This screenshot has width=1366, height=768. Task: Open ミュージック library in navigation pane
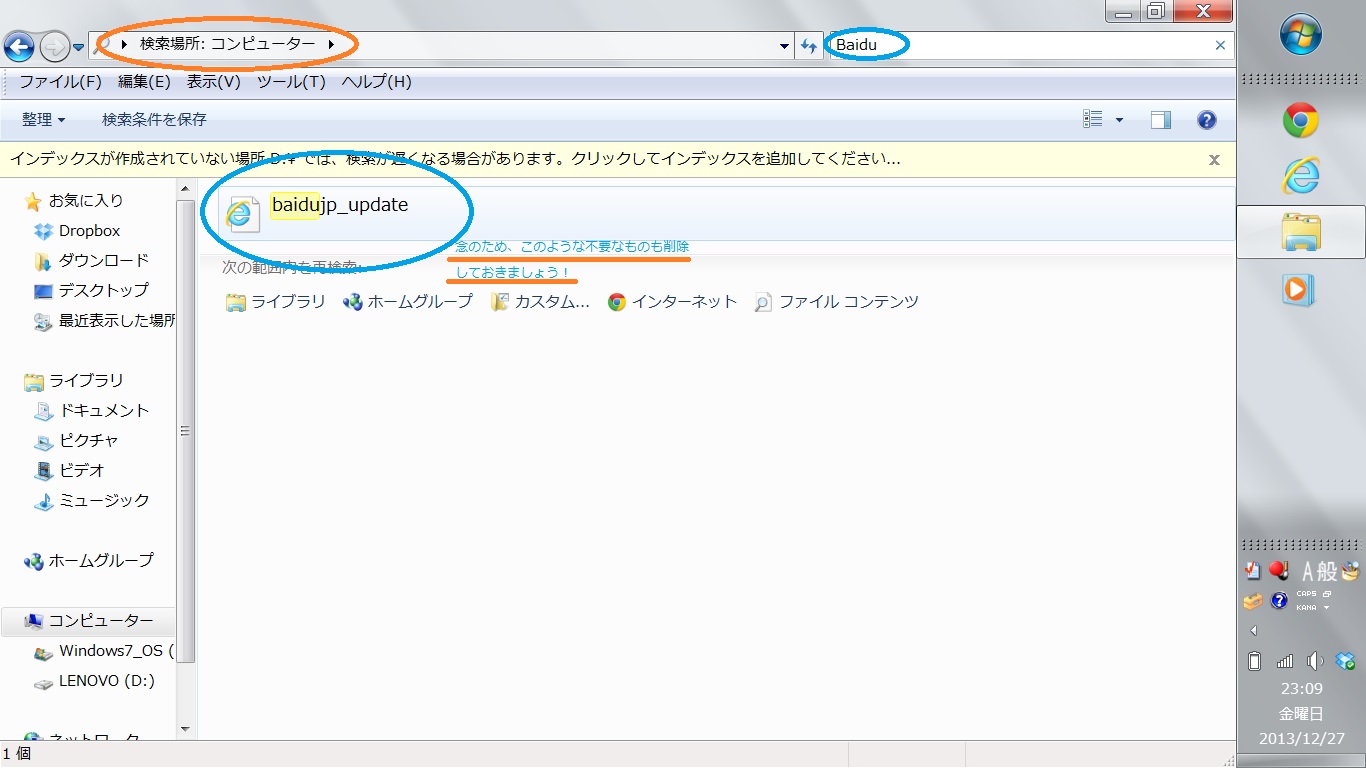(x=104, y=500)
